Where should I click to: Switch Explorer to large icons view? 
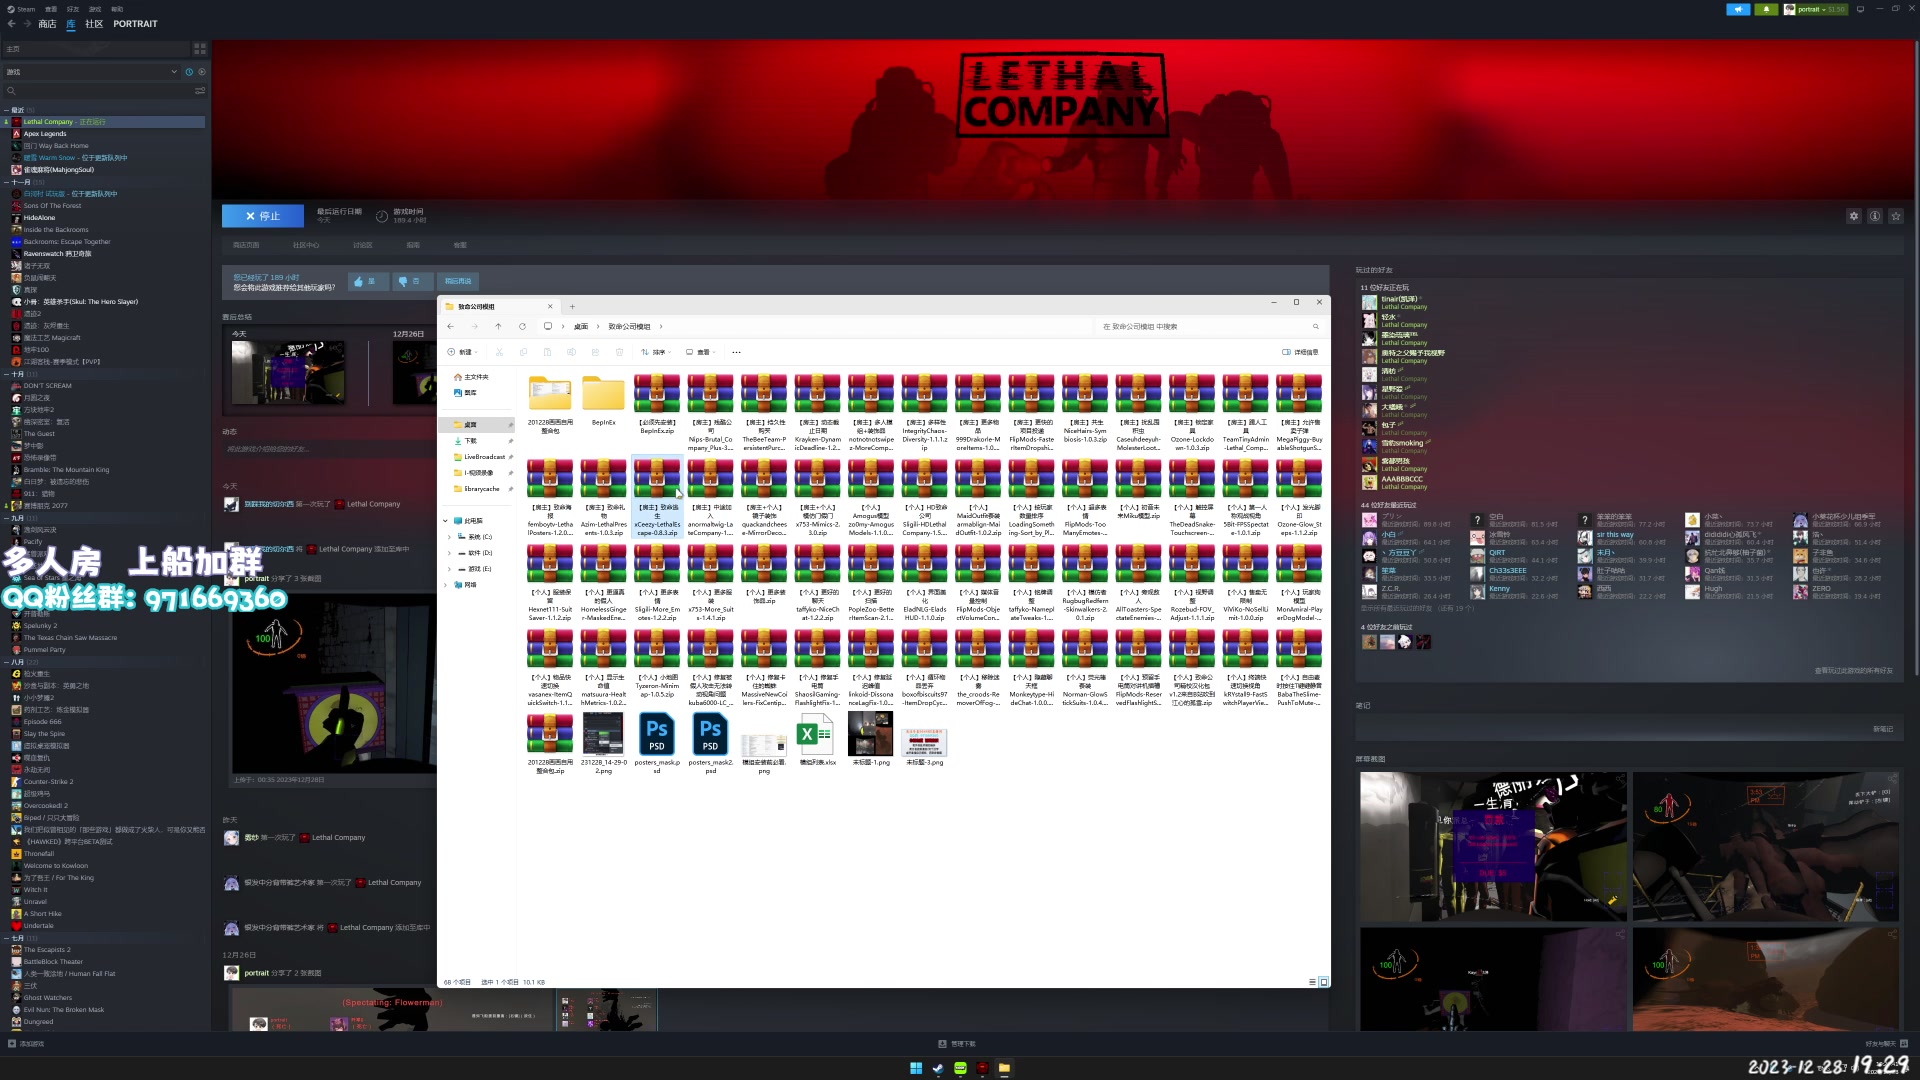[1324, 982]
